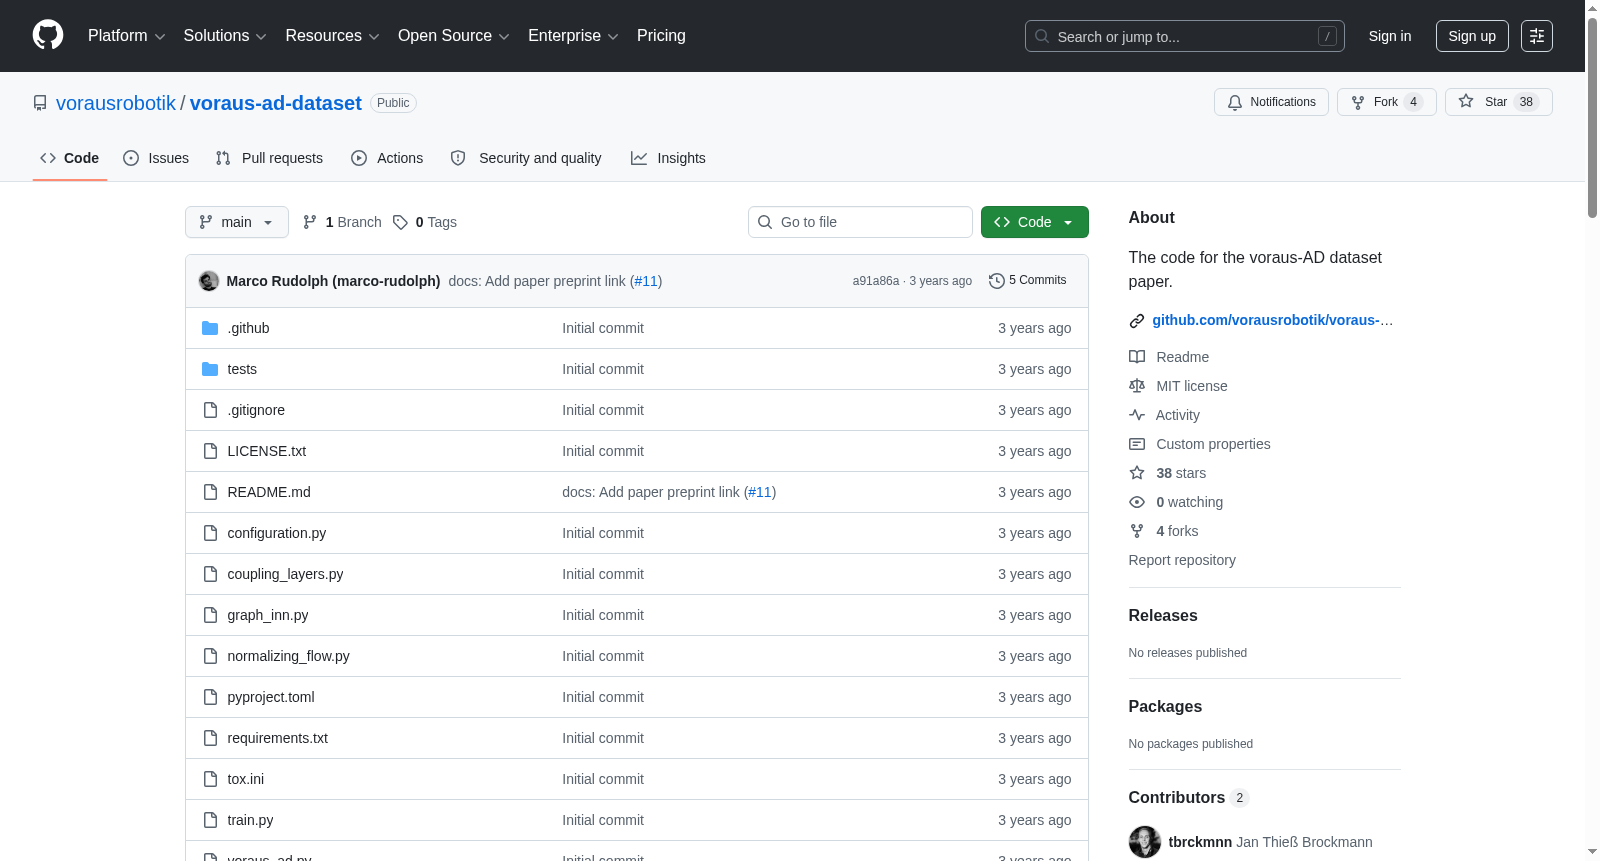The width and height of the screenshot is (1600, 861).
Task: Expand the Platform menu
Action: coord(126,36)
